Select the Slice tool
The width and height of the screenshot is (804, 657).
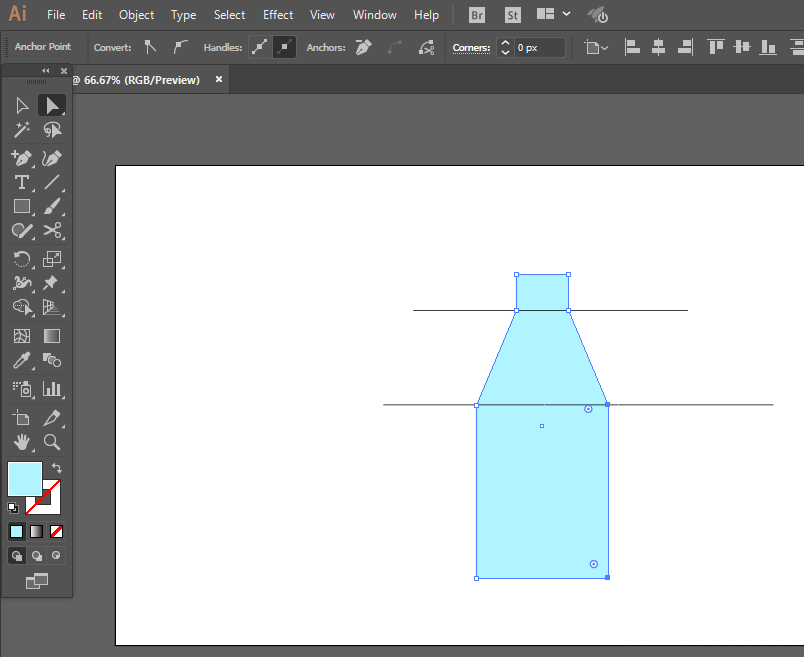tap(52, 418)
